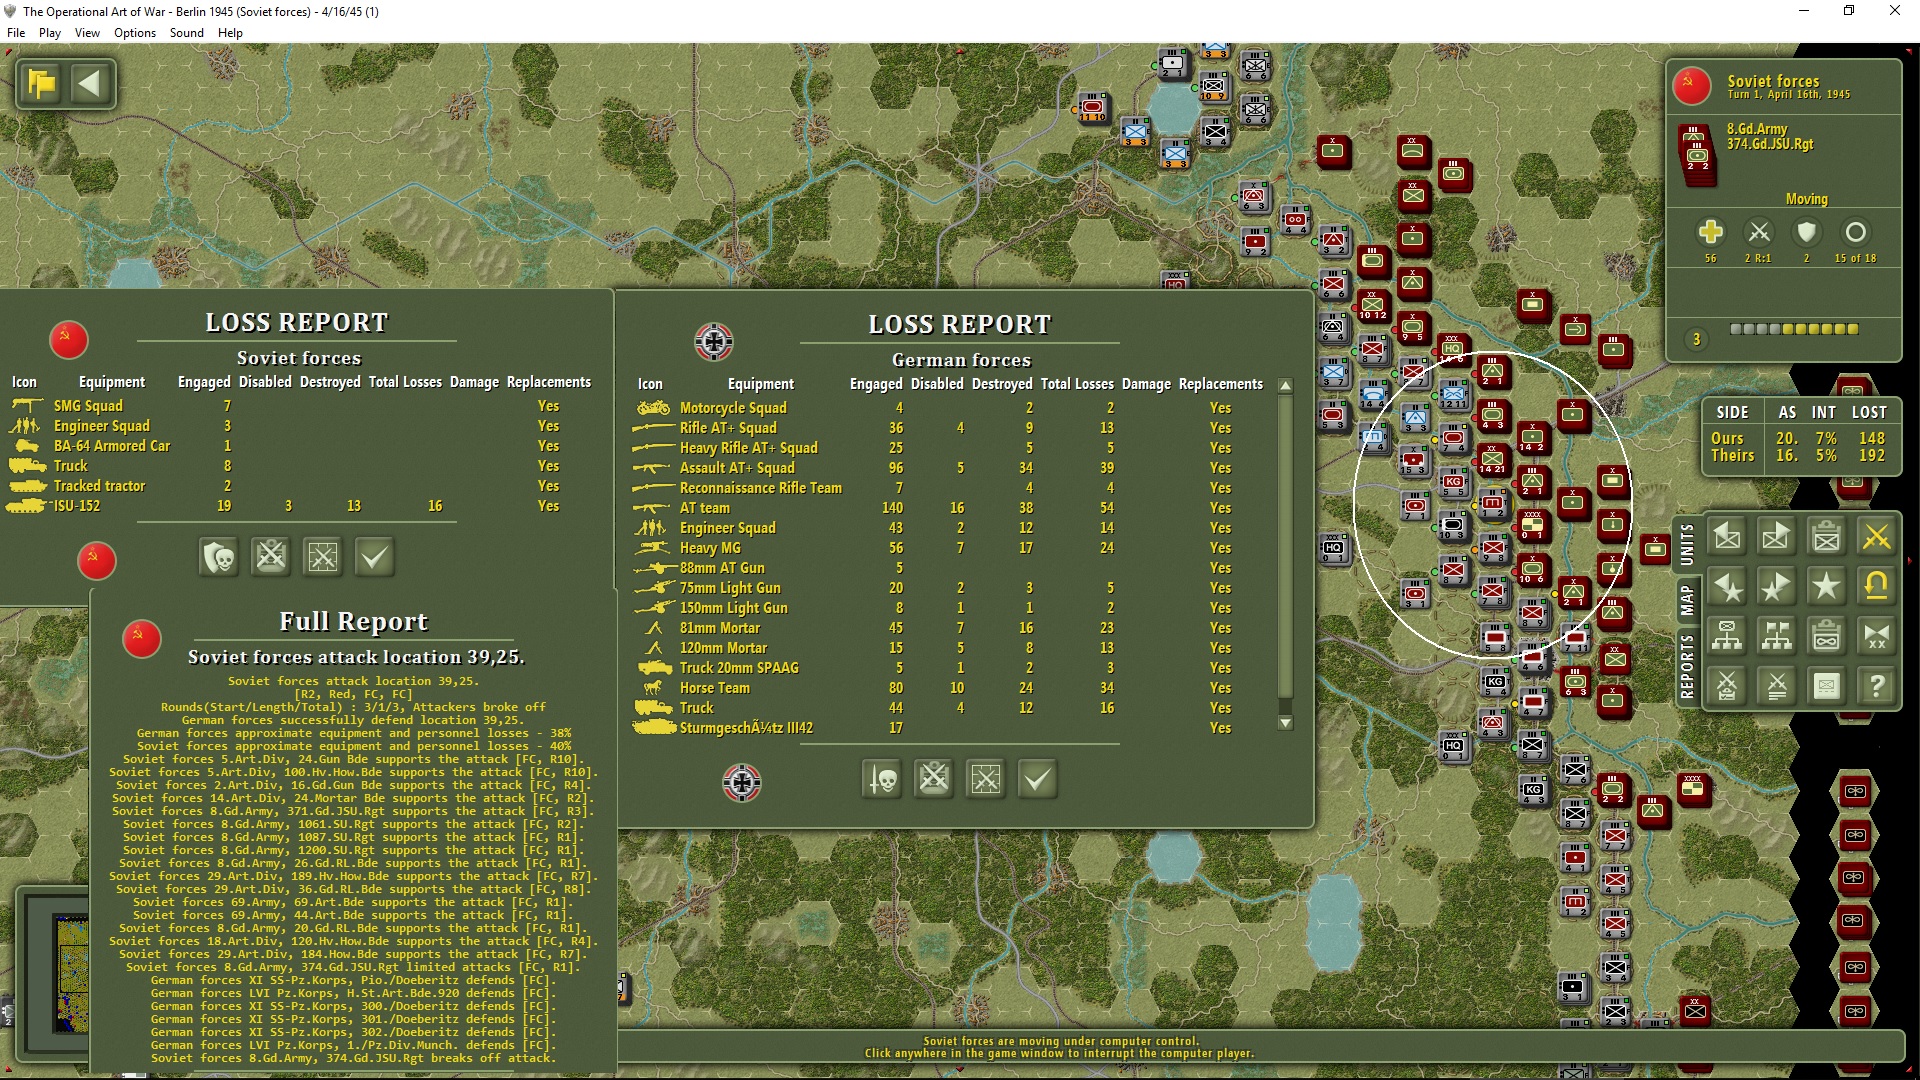Switch to the MAP tab

coord(1687,601)
